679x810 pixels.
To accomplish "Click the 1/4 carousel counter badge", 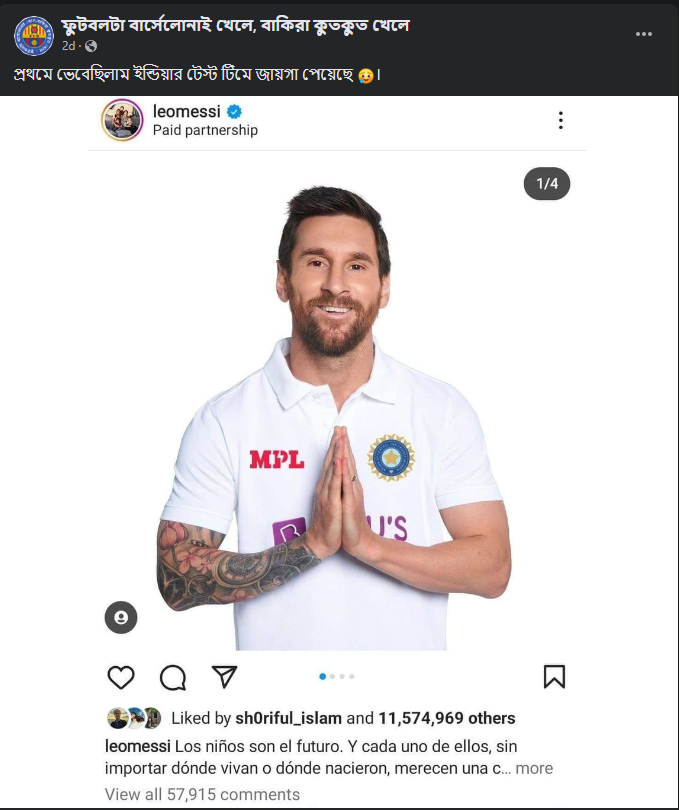I will pos(547,184).
